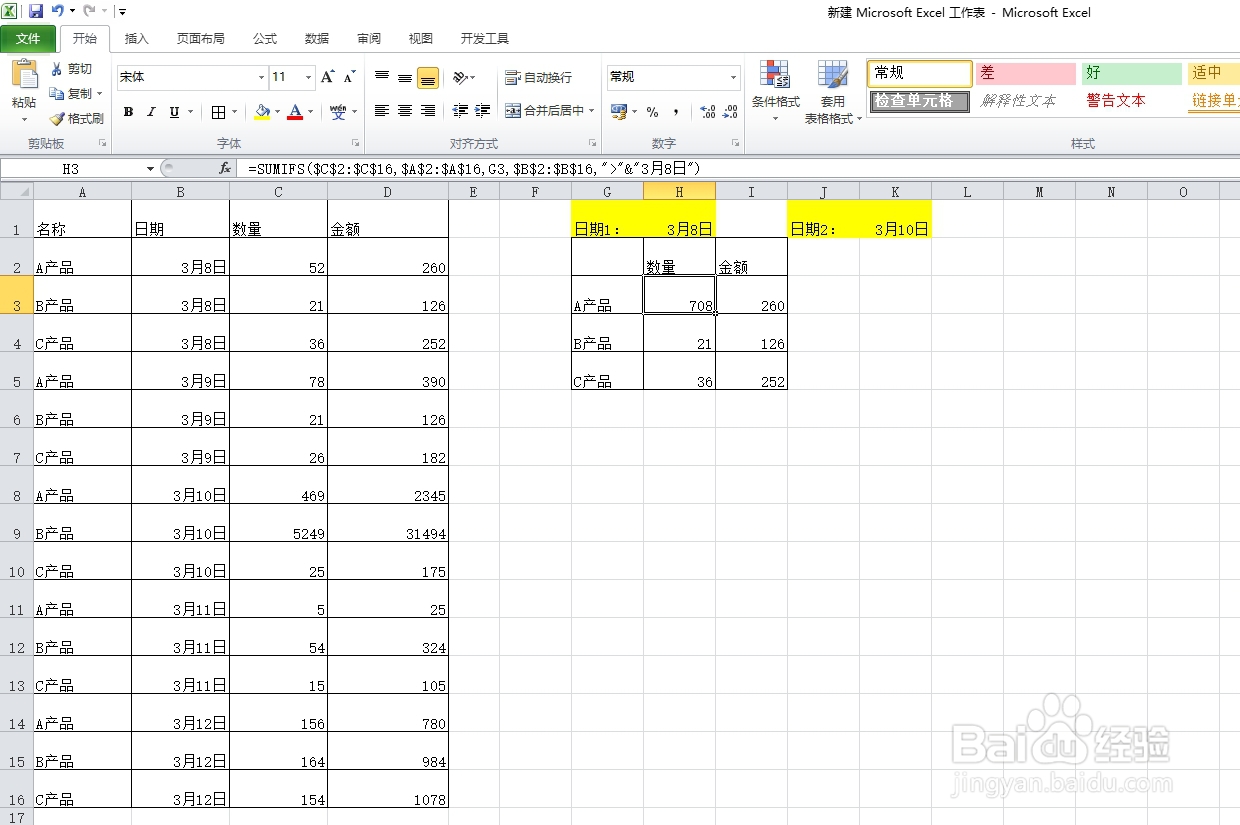Click the phonetic guide wén icon
The height and width of the screenshot is (825, 1240).
coord(338,112)
